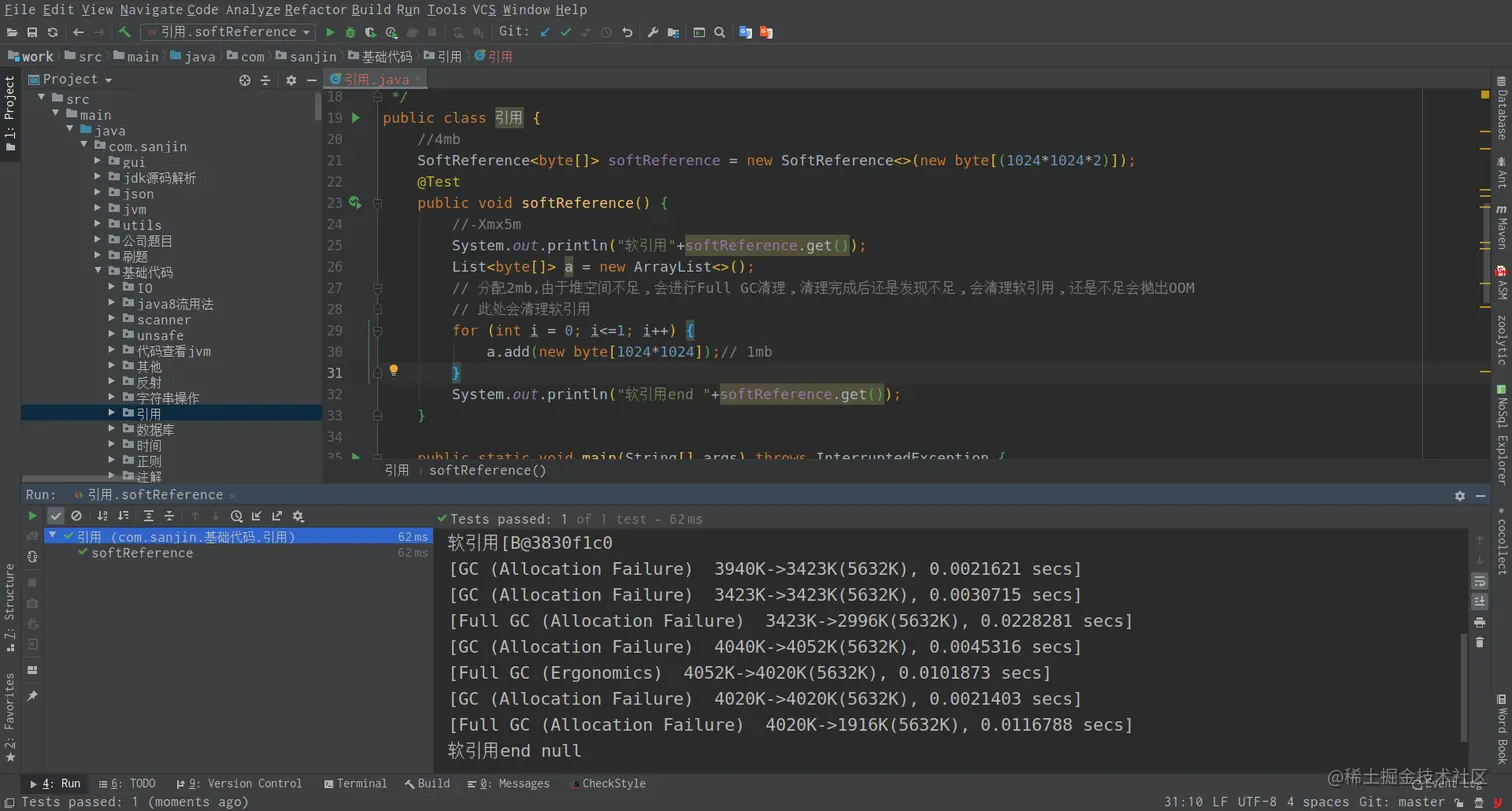Click the UTF-8 encoding selector in status bar
This screenshot has height=811, width=1512.
(1257, 802)
